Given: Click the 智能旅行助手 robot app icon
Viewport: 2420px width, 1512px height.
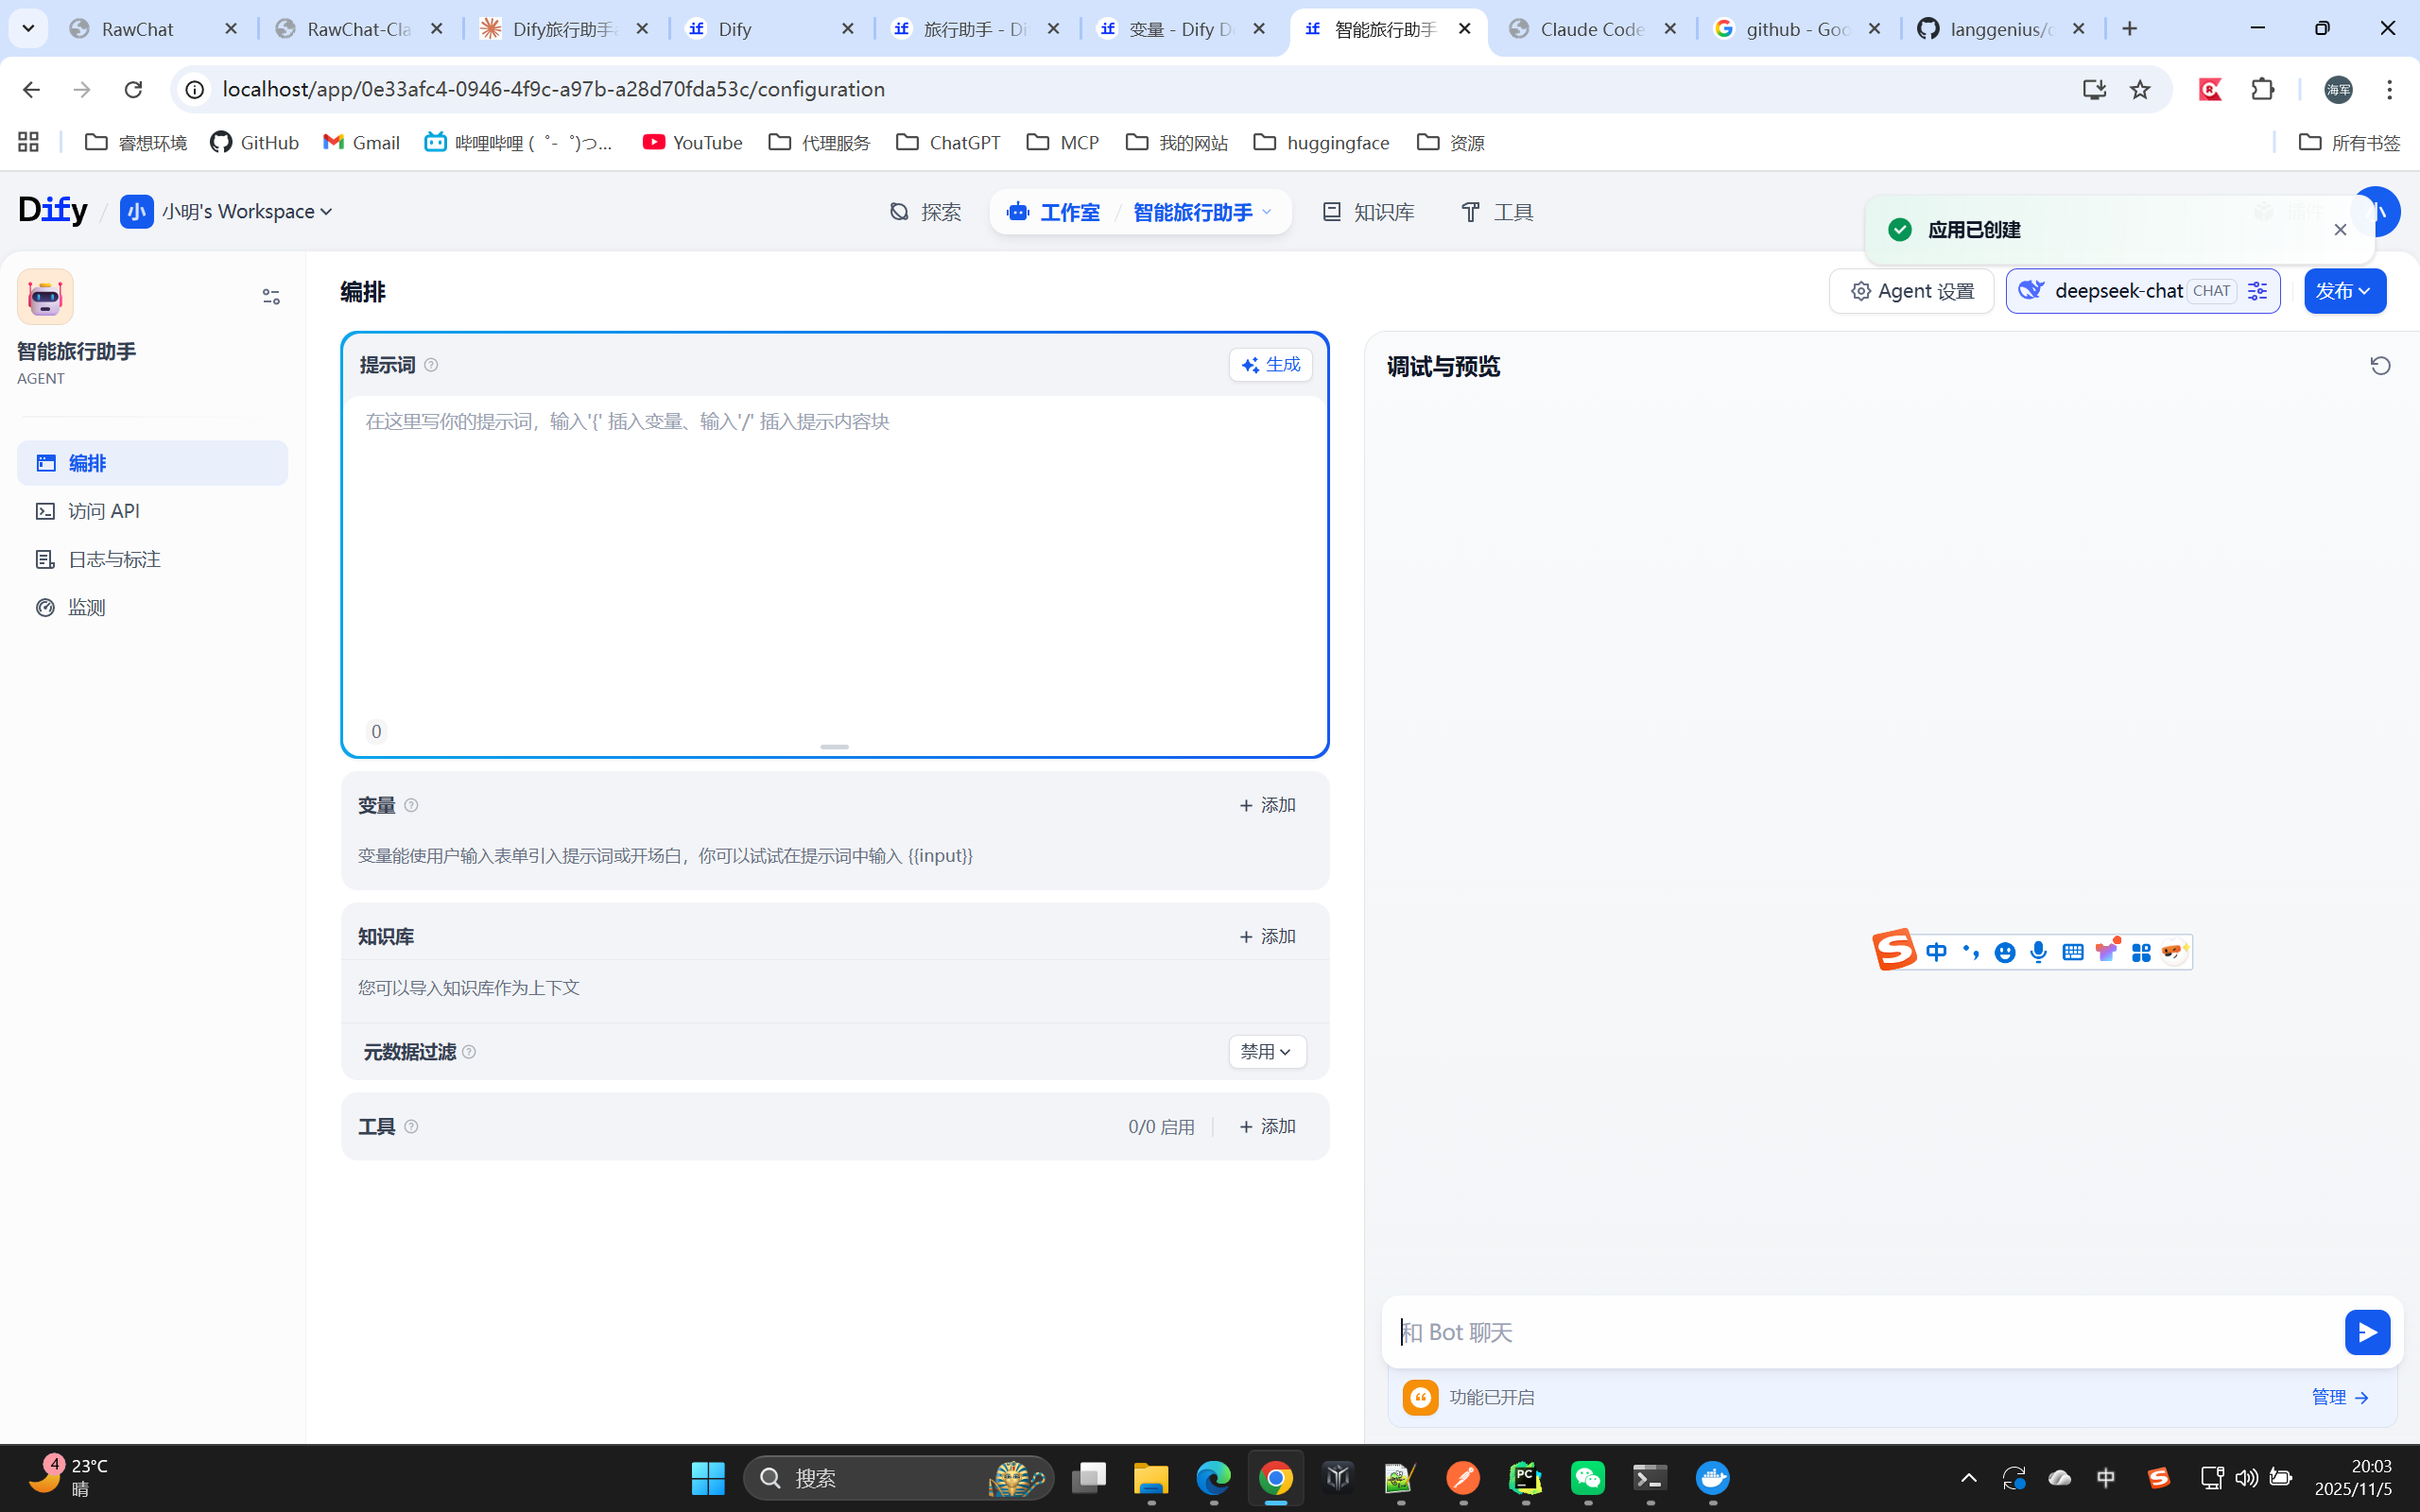Looking at the screenshot, I should [45, 297].
